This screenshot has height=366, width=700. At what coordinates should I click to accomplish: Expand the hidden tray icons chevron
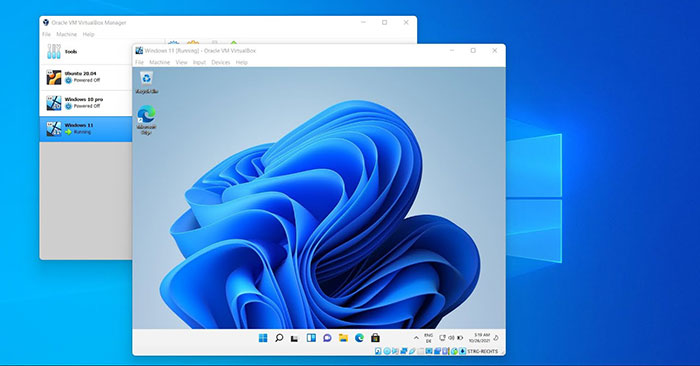point(417,338)
